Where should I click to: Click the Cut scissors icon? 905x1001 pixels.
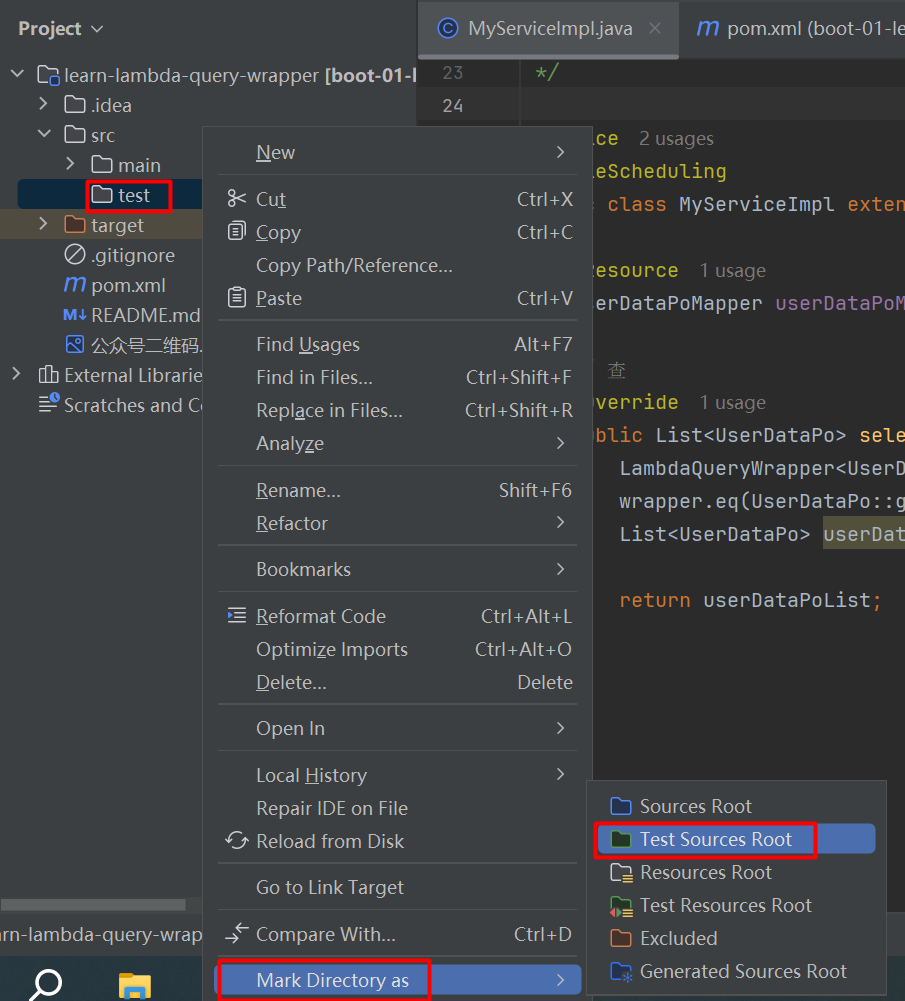coord(236,199)
